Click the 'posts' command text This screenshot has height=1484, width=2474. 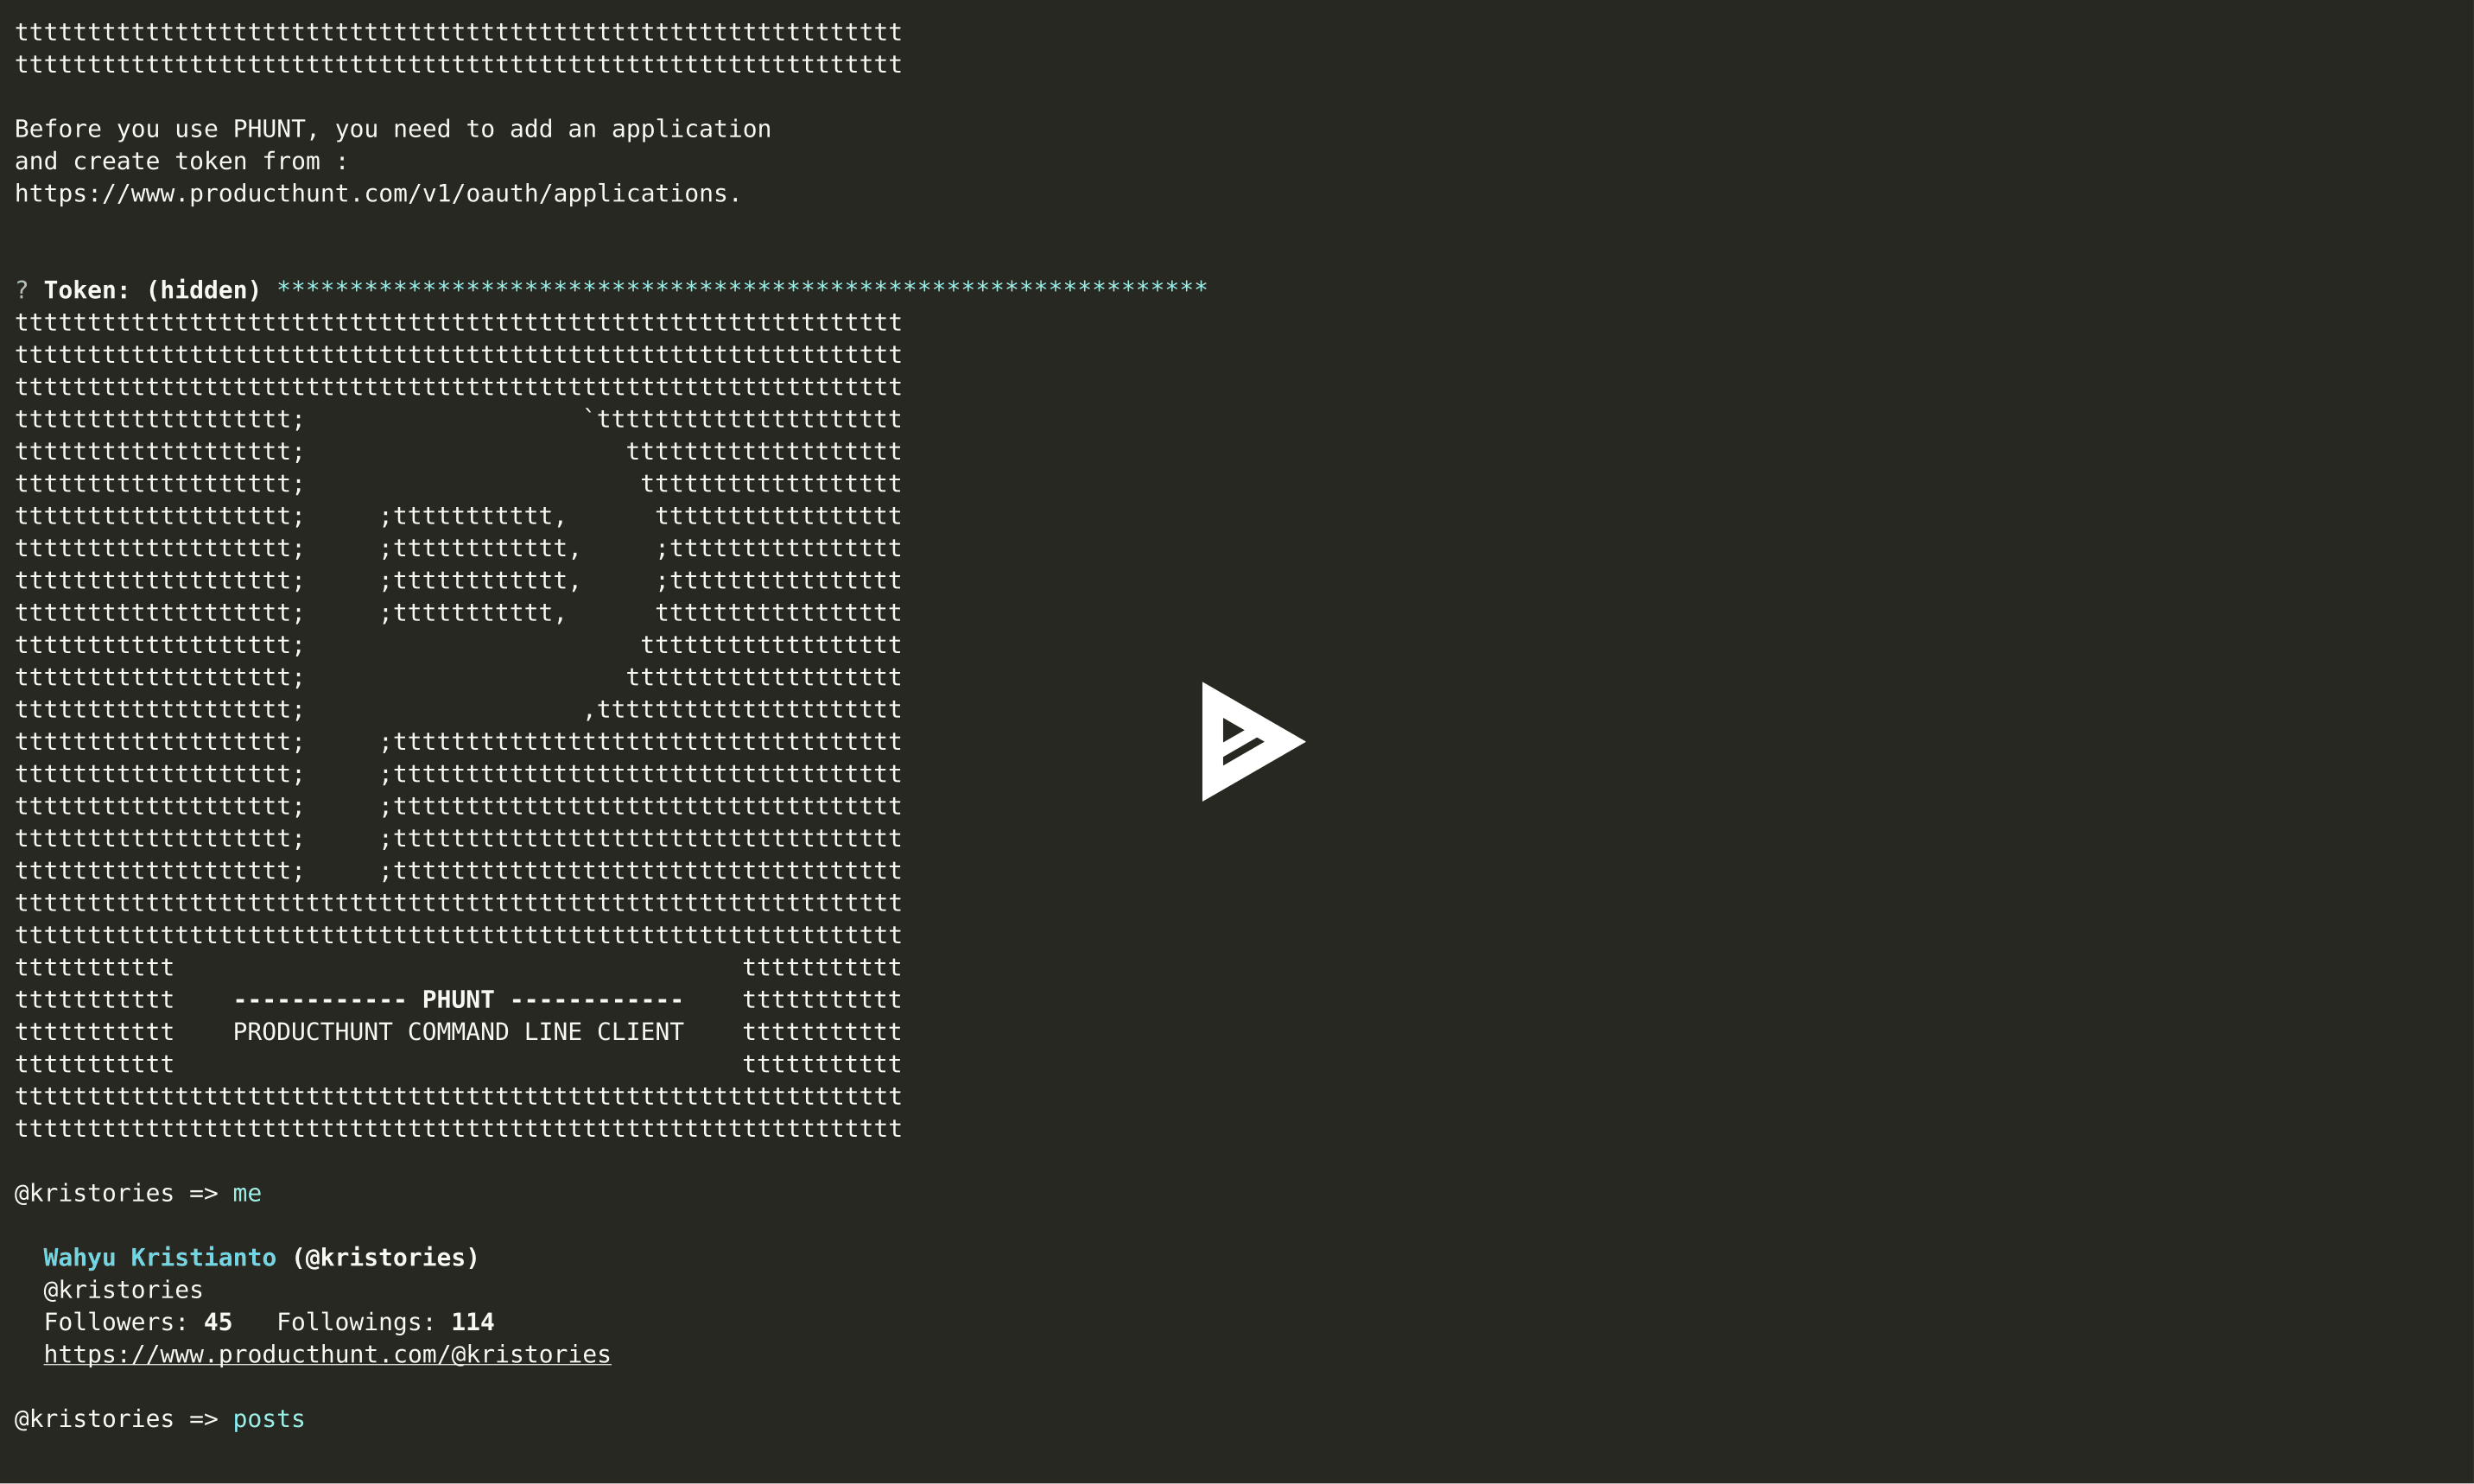tap(269, 1419)
